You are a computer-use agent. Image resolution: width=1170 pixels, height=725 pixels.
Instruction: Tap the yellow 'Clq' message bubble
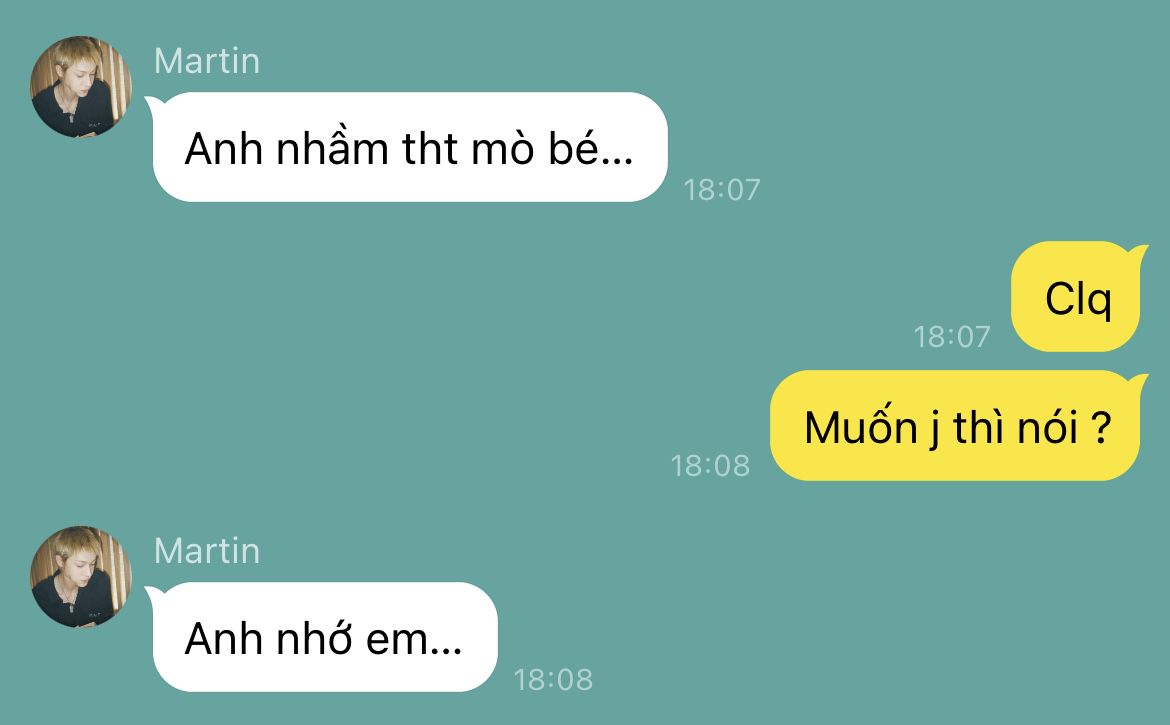click(x=1077, y=296)
